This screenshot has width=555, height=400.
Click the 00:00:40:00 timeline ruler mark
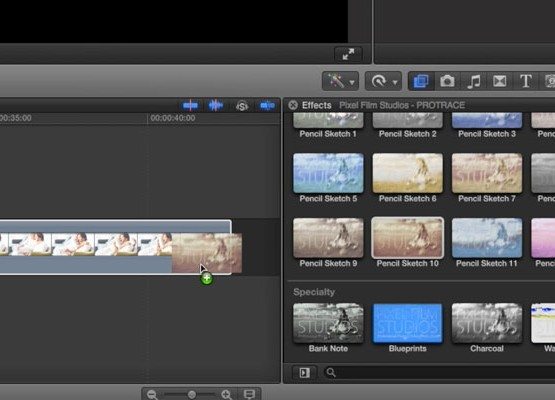pos(173,118)
